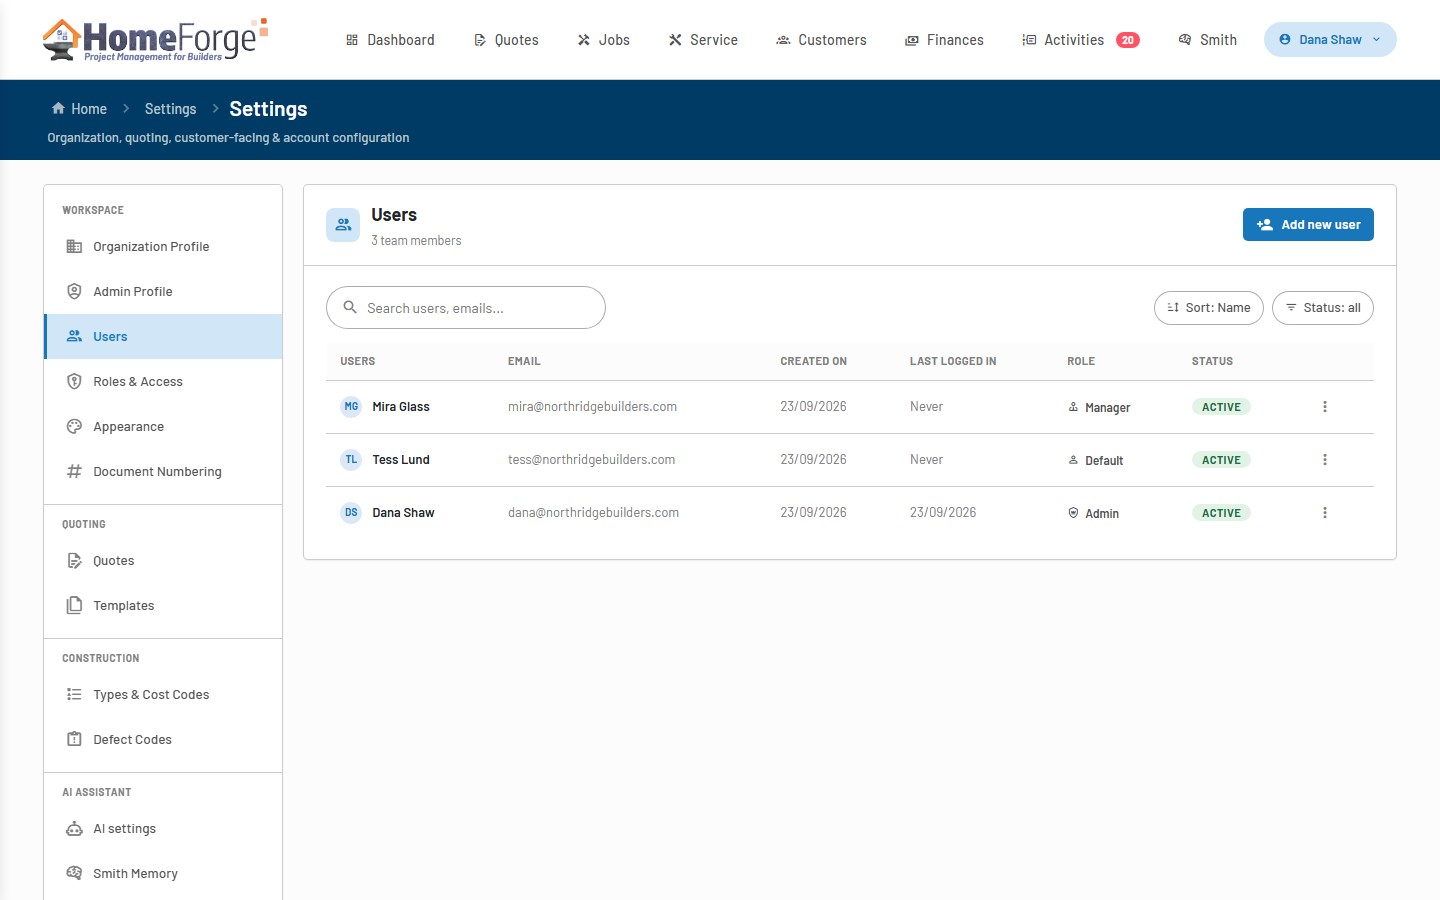Open Document Numbering settings
This screenshot has width=1440, height=900.
(163, 472)
